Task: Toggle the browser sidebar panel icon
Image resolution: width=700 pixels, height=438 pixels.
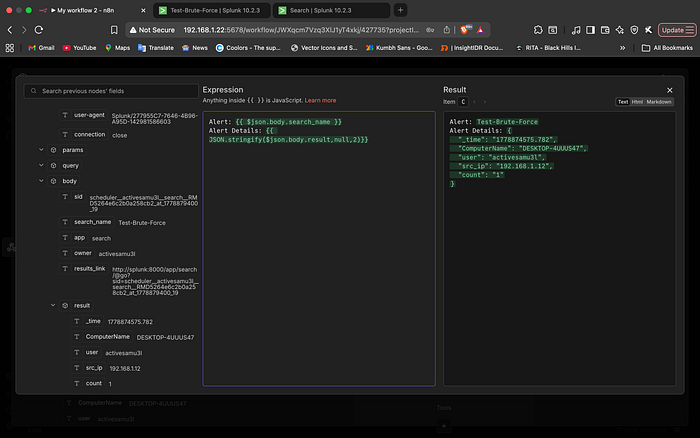Action: tap(590, 30)
